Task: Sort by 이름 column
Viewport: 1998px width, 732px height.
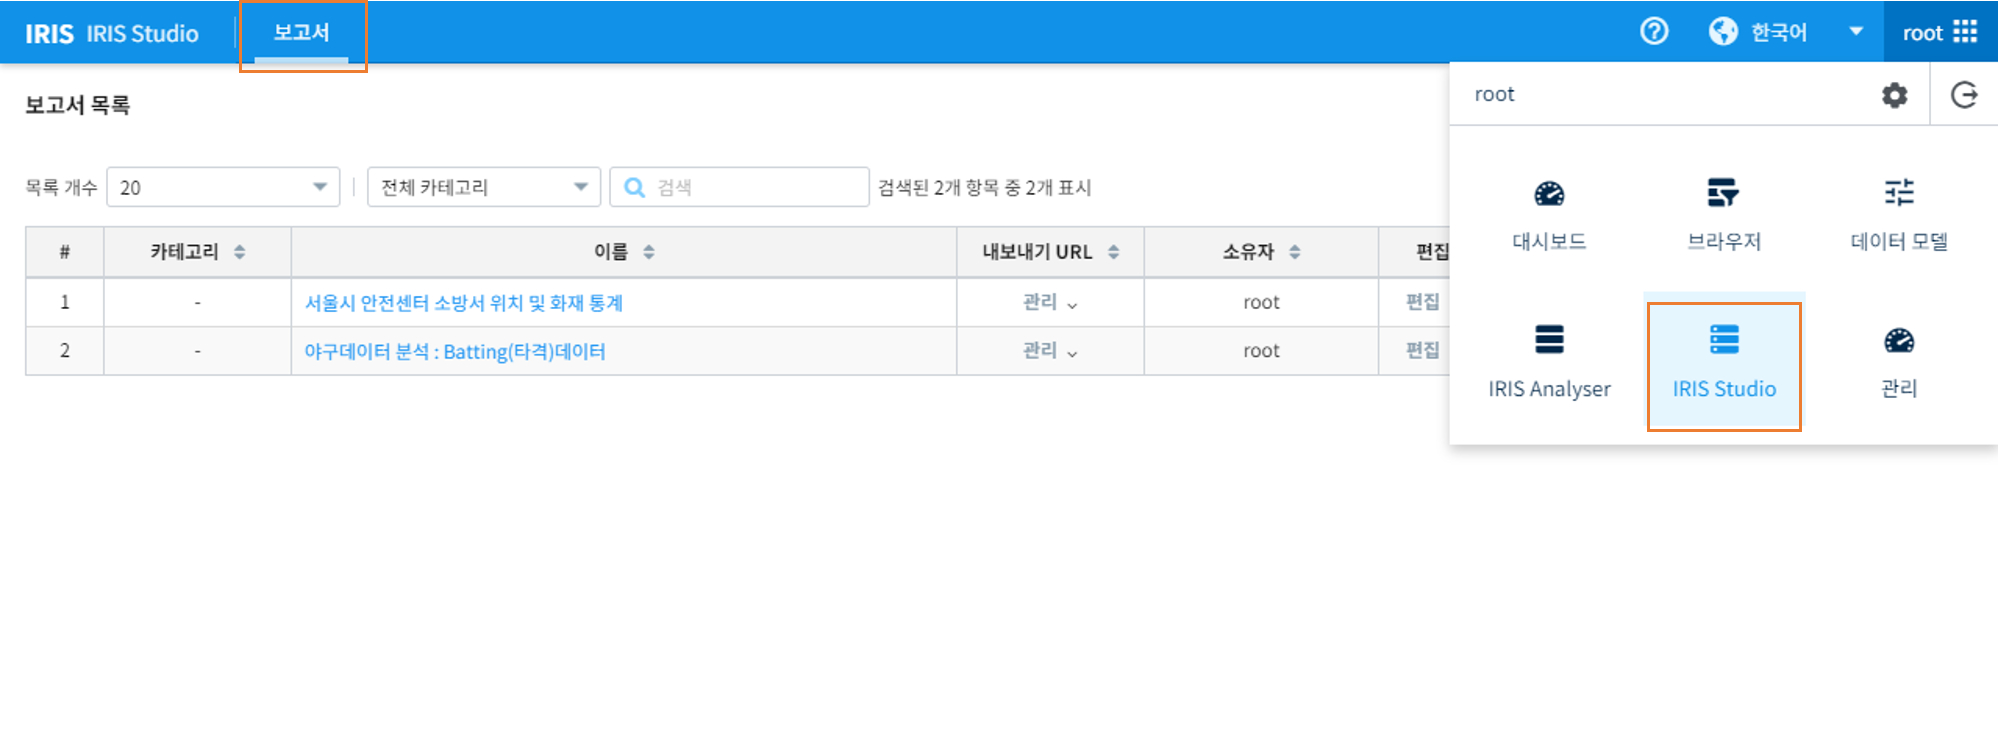Action: pos(649,252)
